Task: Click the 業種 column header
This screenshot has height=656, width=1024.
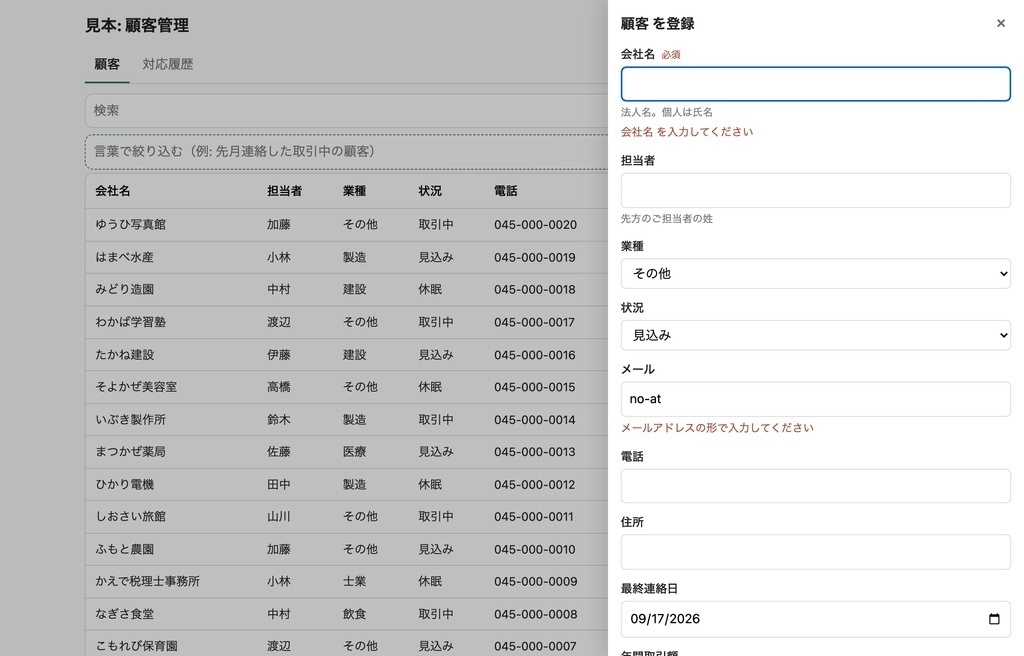Action: point(354,191)
